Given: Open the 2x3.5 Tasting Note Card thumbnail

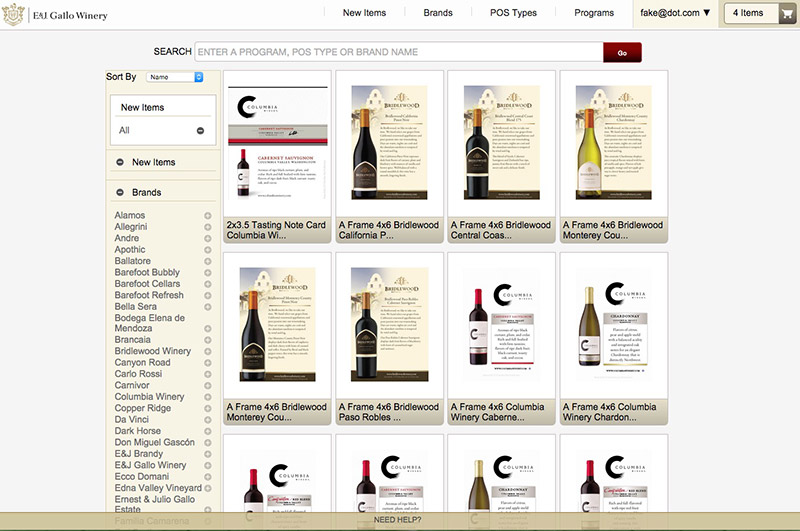Looking at the screenshot, I should pyautogui.click(x=277, y=144).
